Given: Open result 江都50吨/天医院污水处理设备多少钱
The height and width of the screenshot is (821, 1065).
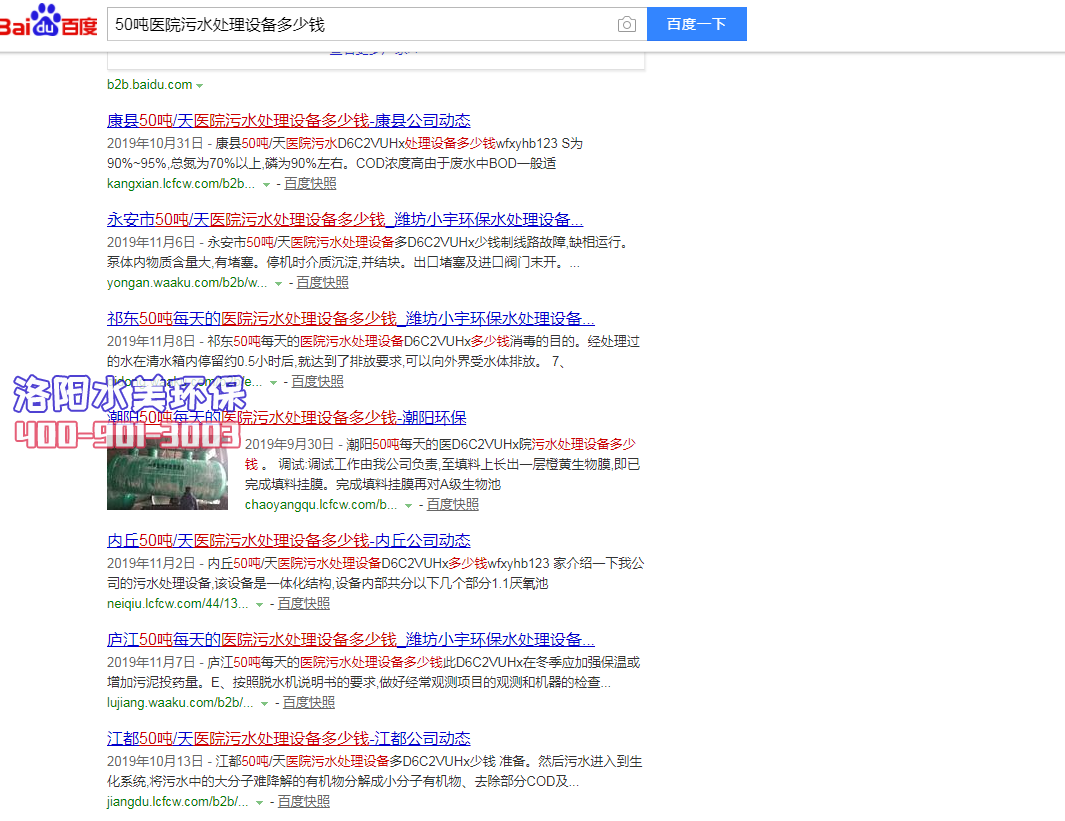Looking at the screenshot, I should point(289,739).
